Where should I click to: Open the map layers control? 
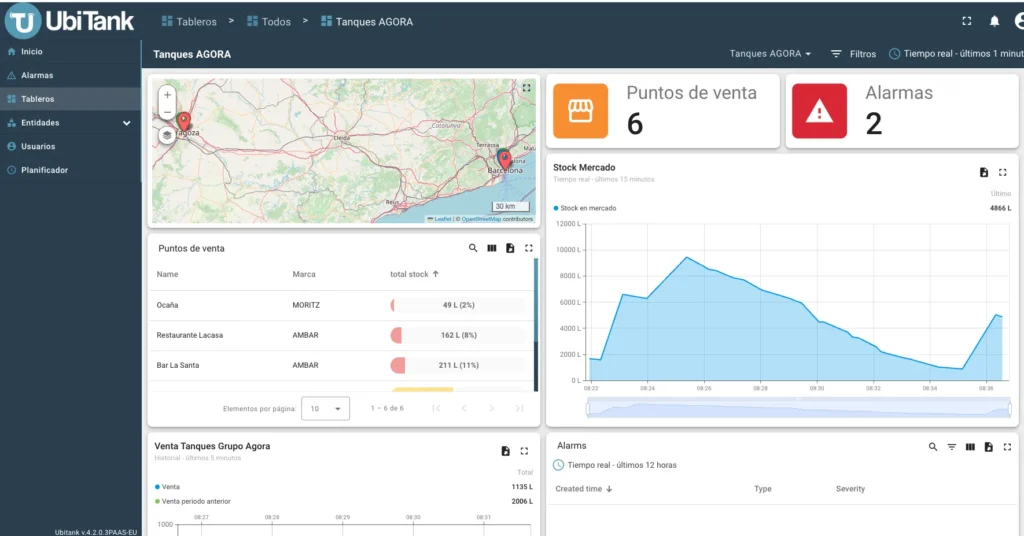click(167, 135)
